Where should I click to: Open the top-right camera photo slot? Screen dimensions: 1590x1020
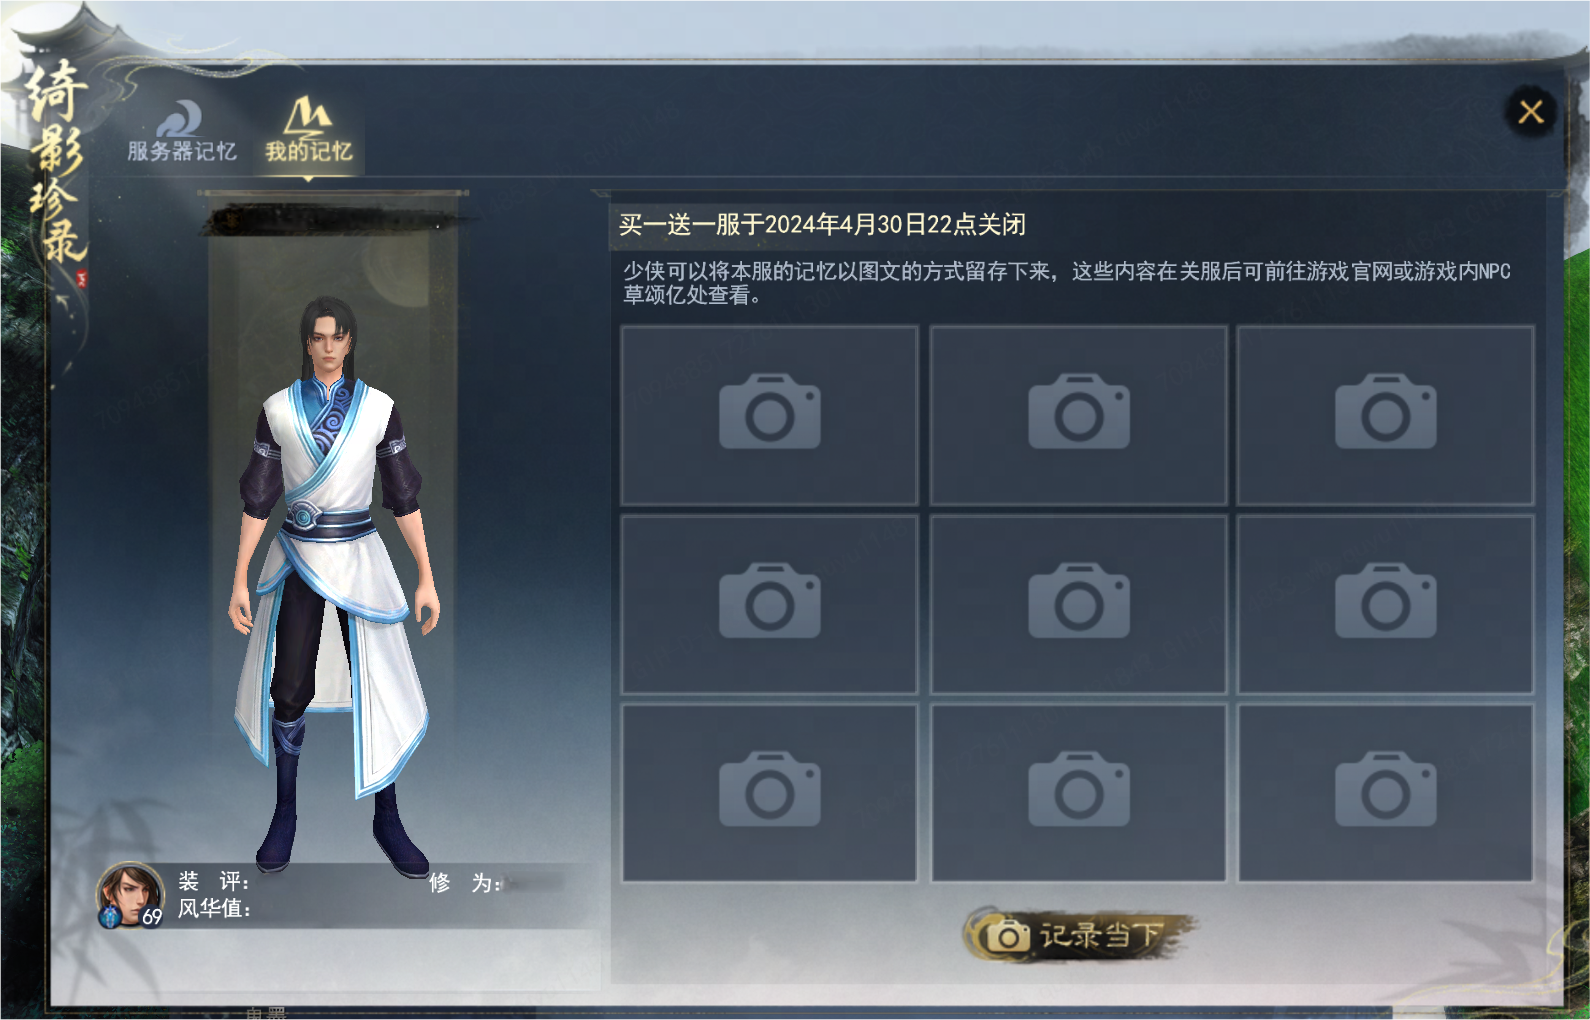[1386, 415]
